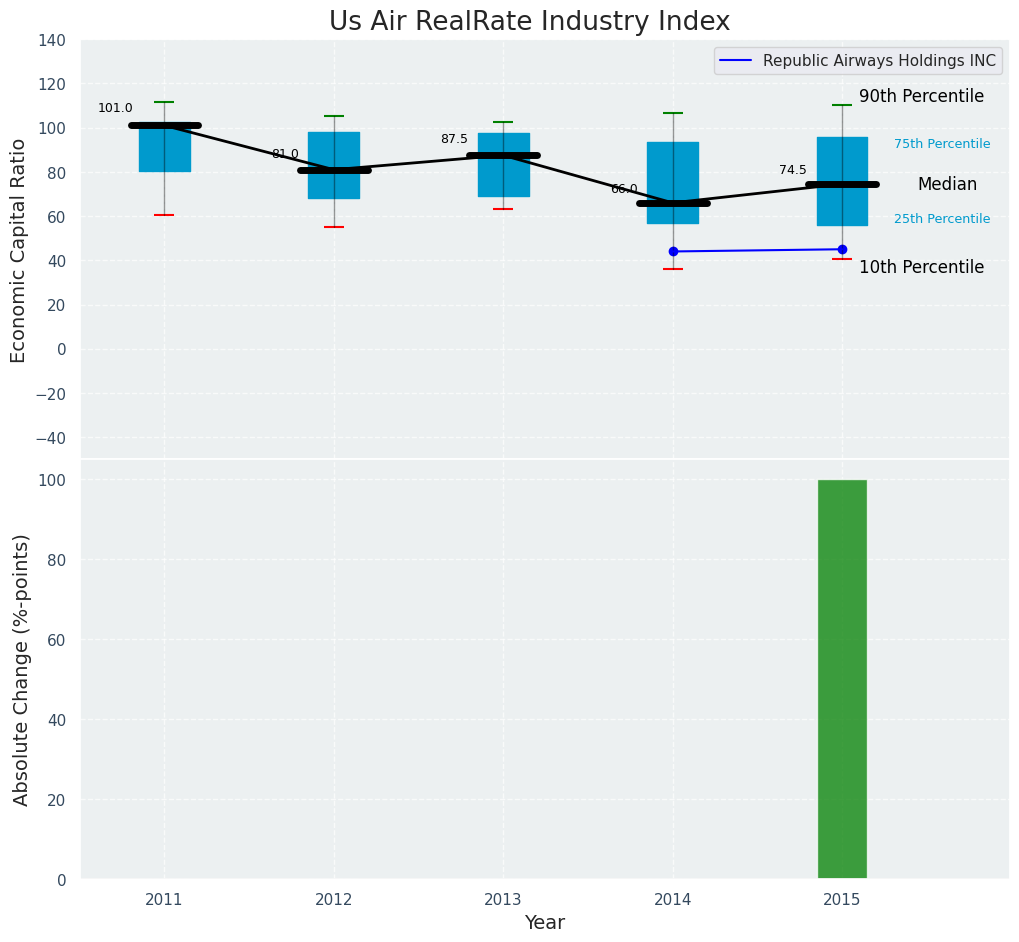Image resolution: width=1019 pixels, height=942 pixels.
Task: Click the 87.5 median value label
Action: [454, 139]
